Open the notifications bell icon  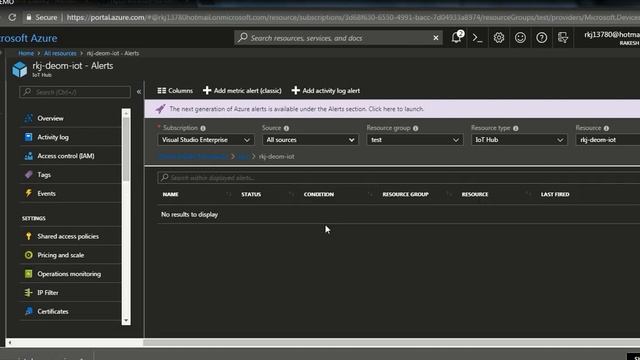tap(456, 38)
